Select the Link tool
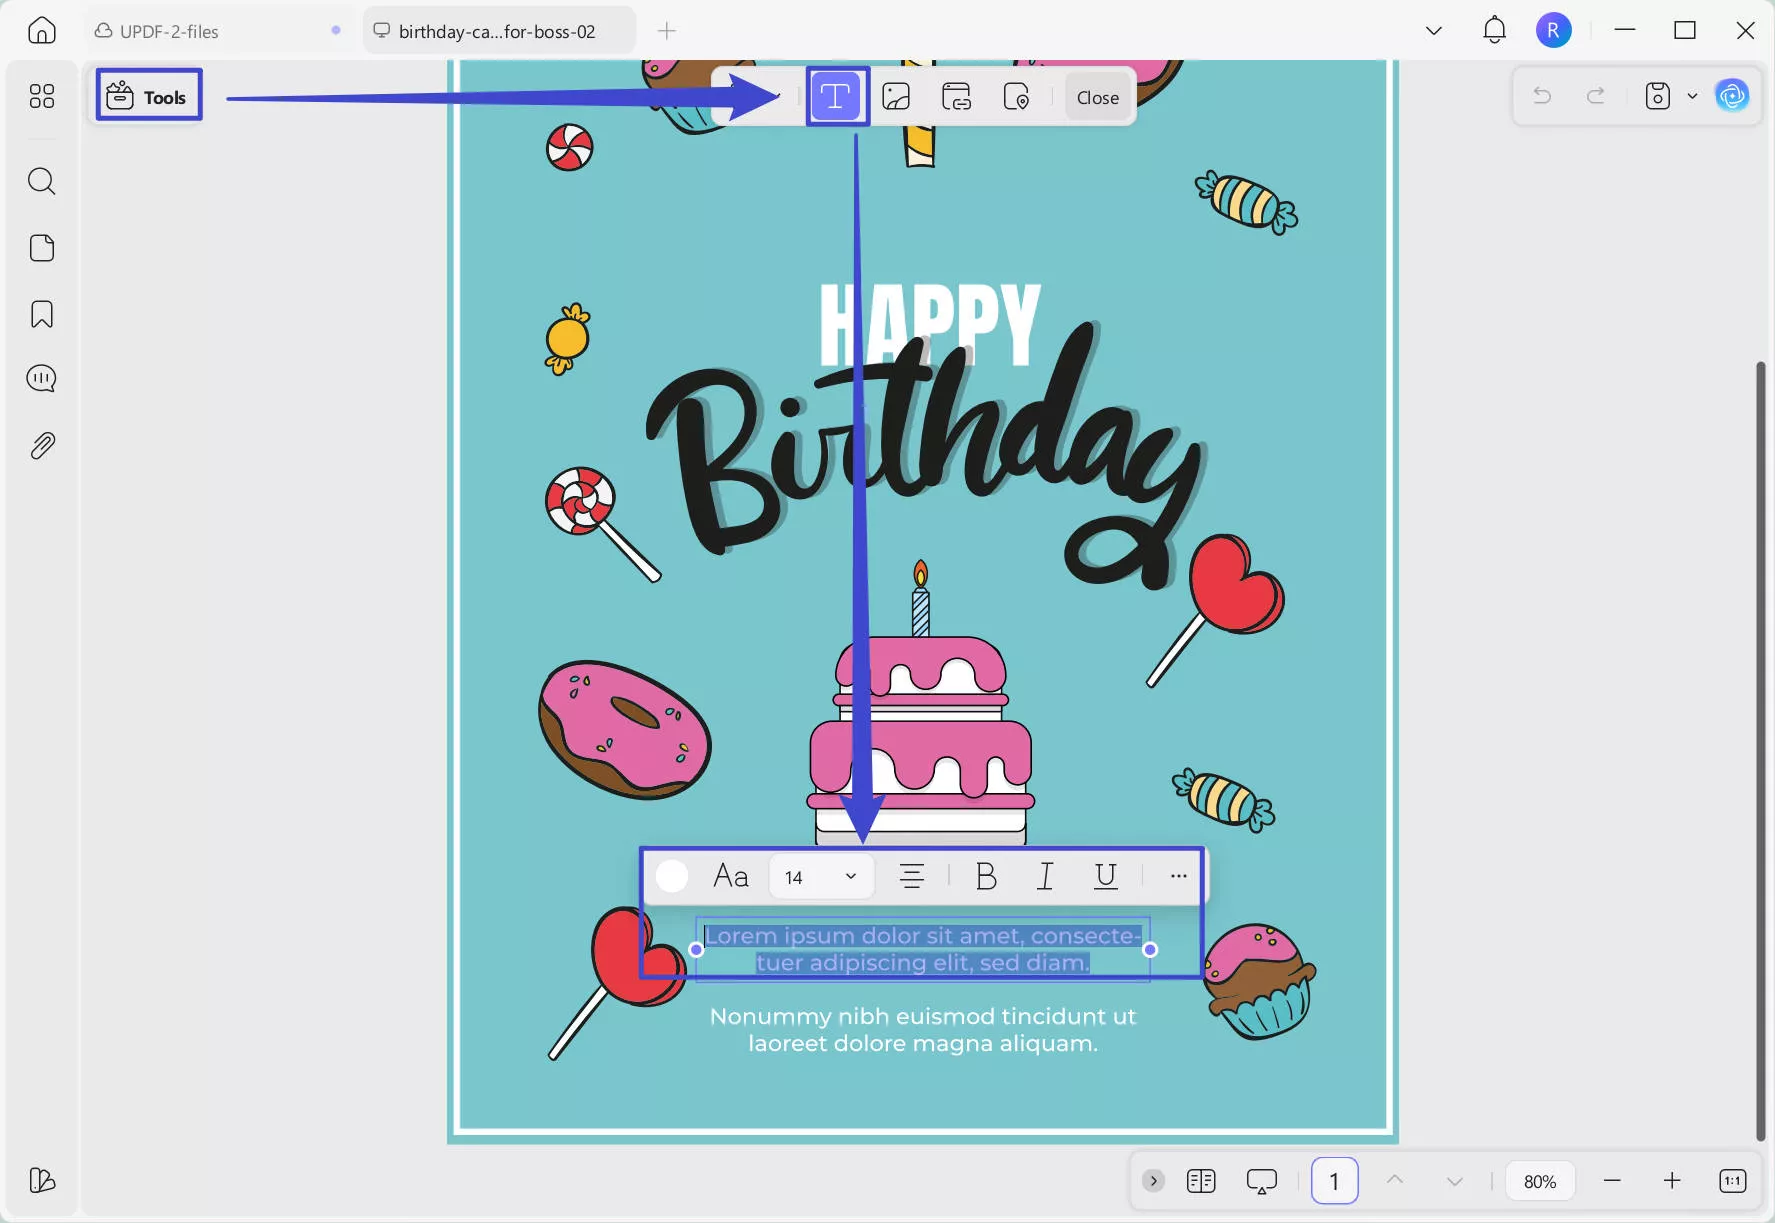This screenshot has width=1775, height=1223. tap(956, 96)
